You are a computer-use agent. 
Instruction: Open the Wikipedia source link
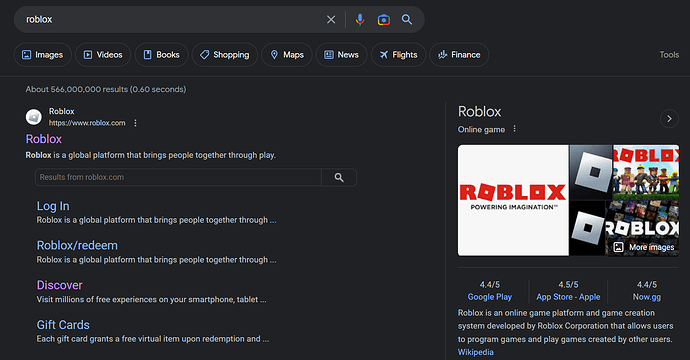pos(475,352)
